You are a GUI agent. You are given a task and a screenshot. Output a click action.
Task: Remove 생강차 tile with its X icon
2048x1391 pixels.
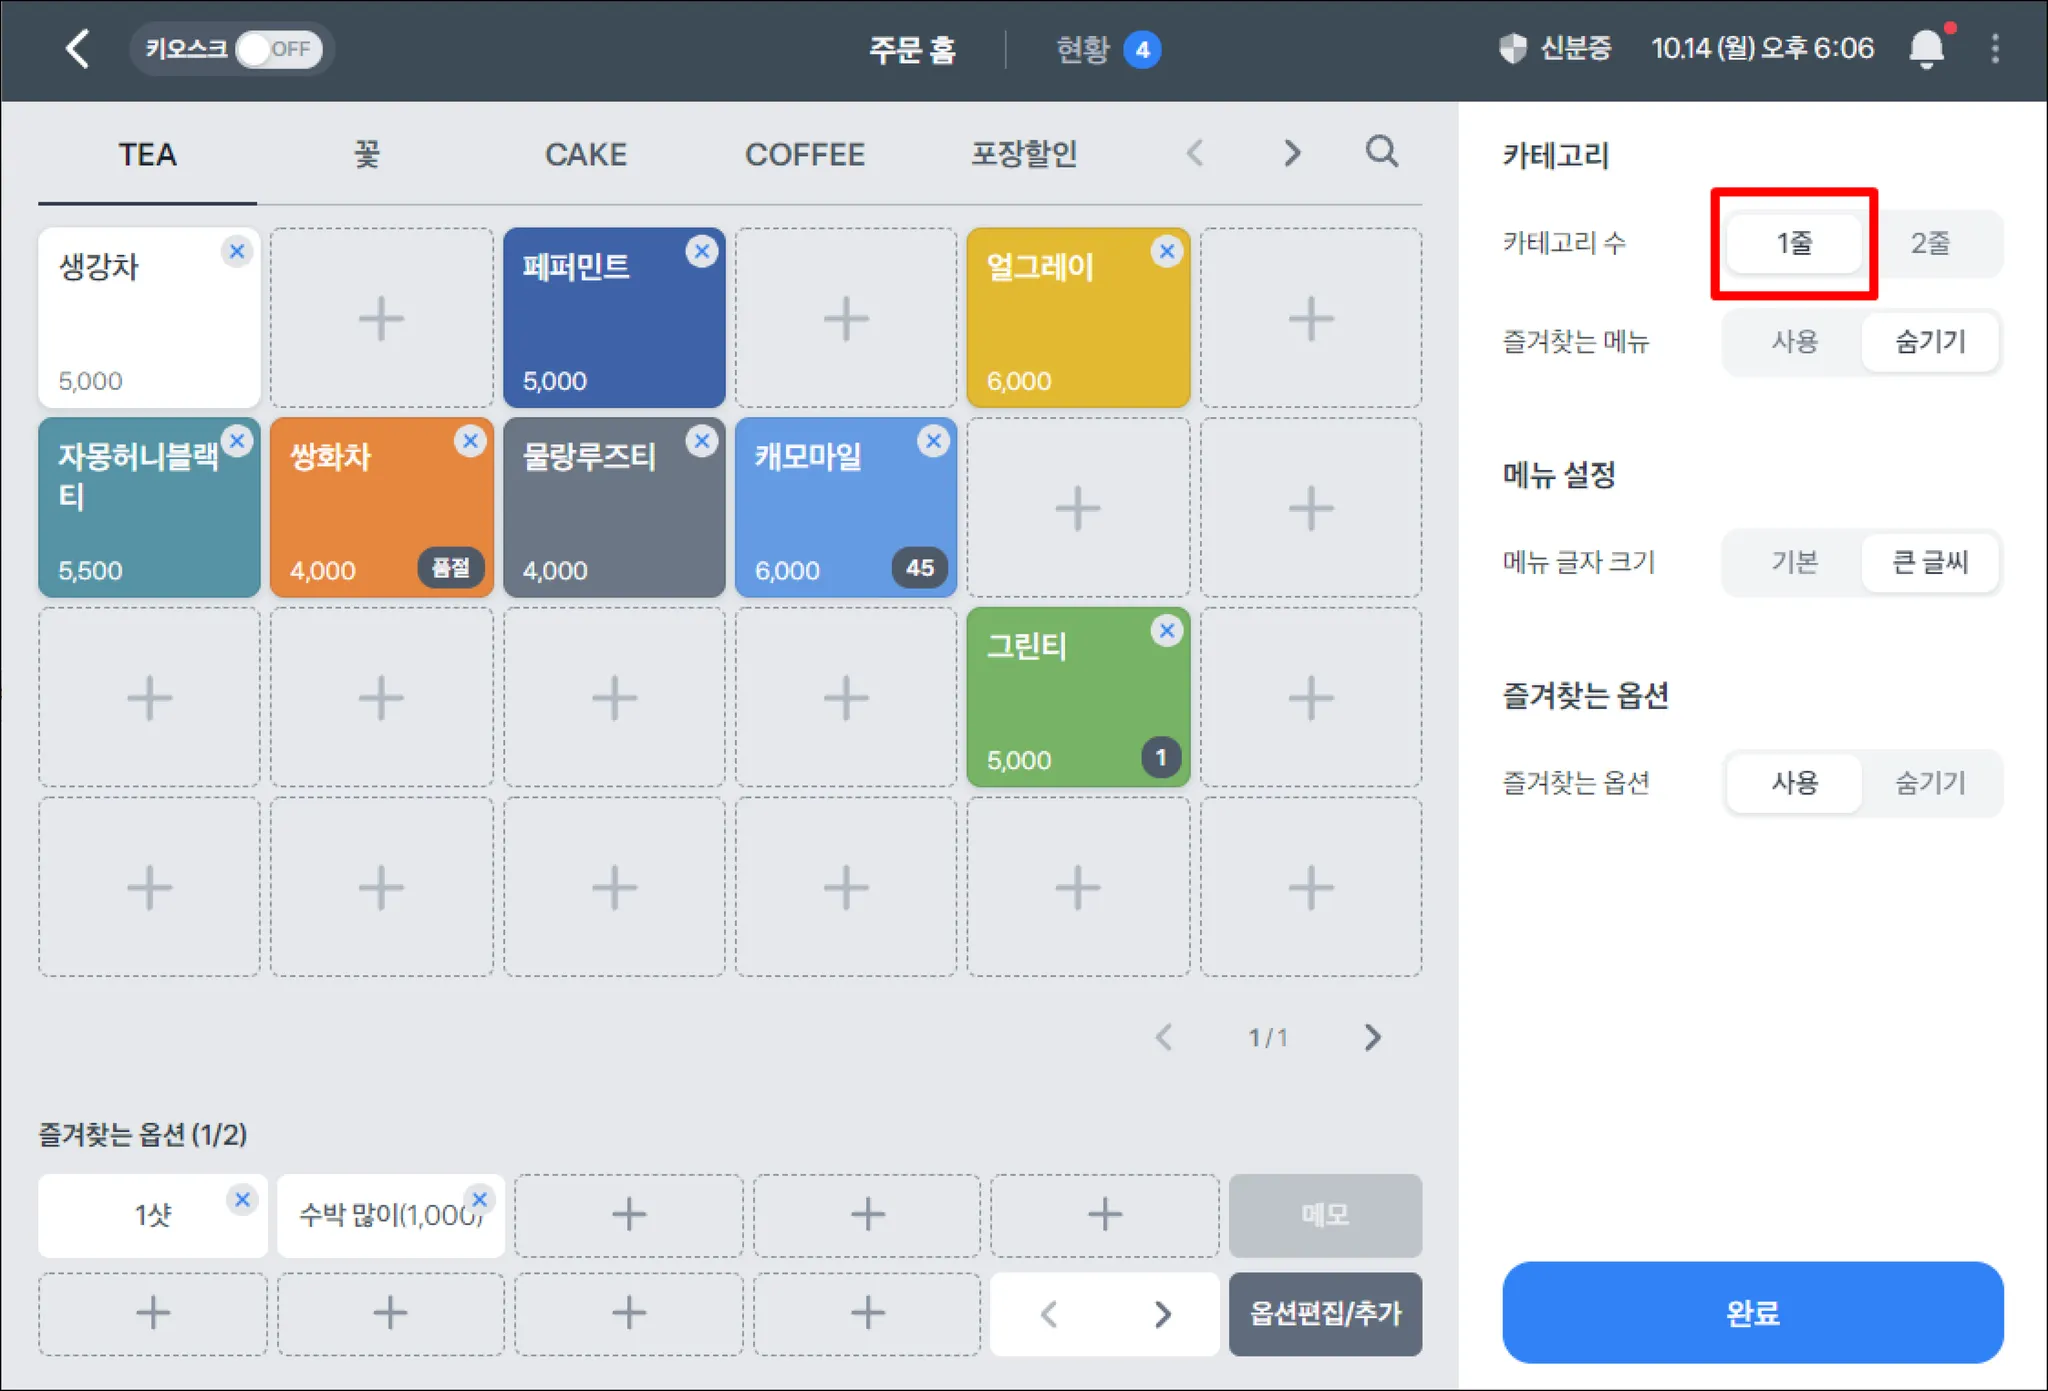(x=237, y=251)
